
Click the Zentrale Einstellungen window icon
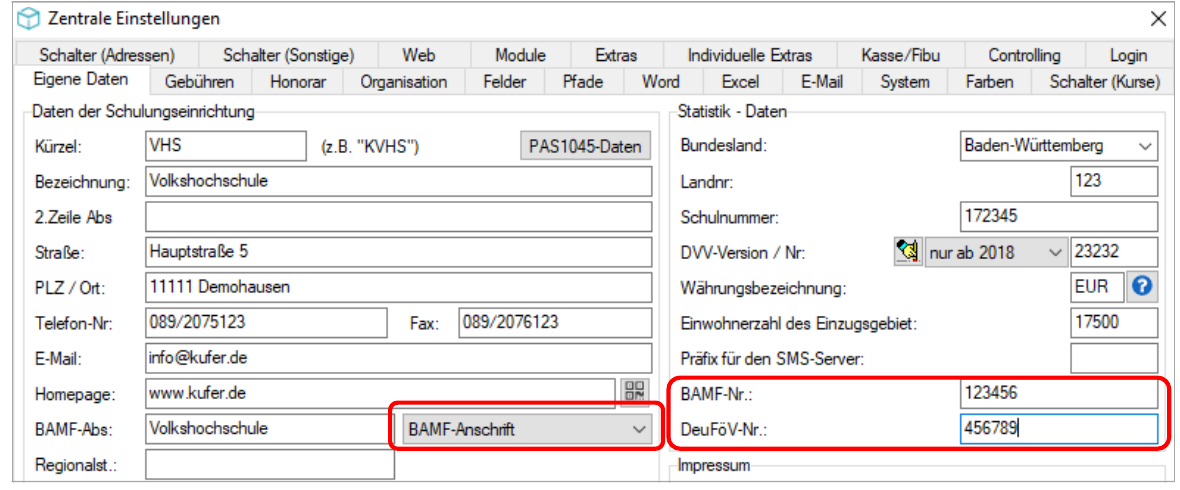27,20
